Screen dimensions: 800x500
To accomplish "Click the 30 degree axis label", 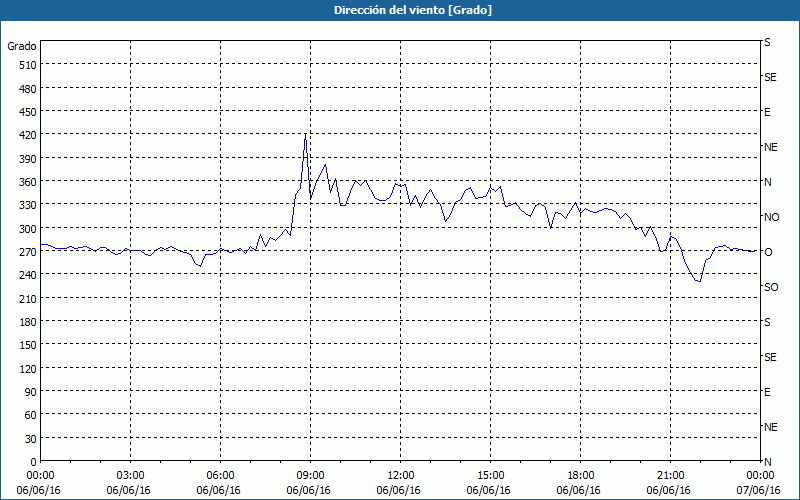I will pyautogui.click(x=31, y=439).
